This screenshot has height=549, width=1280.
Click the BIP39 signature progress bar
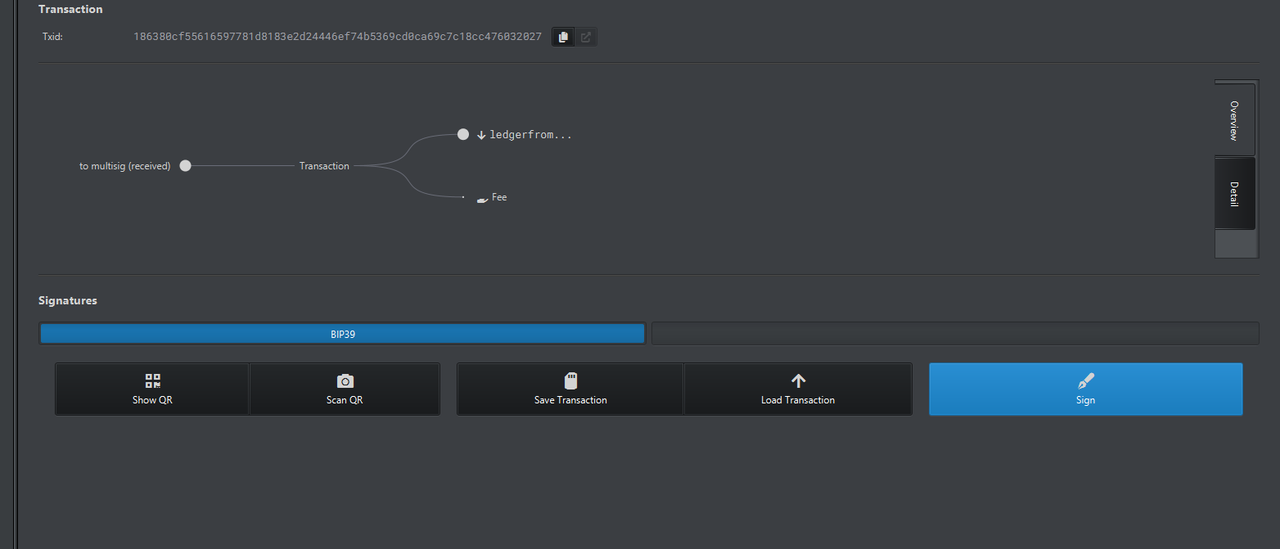pos(343,334)
